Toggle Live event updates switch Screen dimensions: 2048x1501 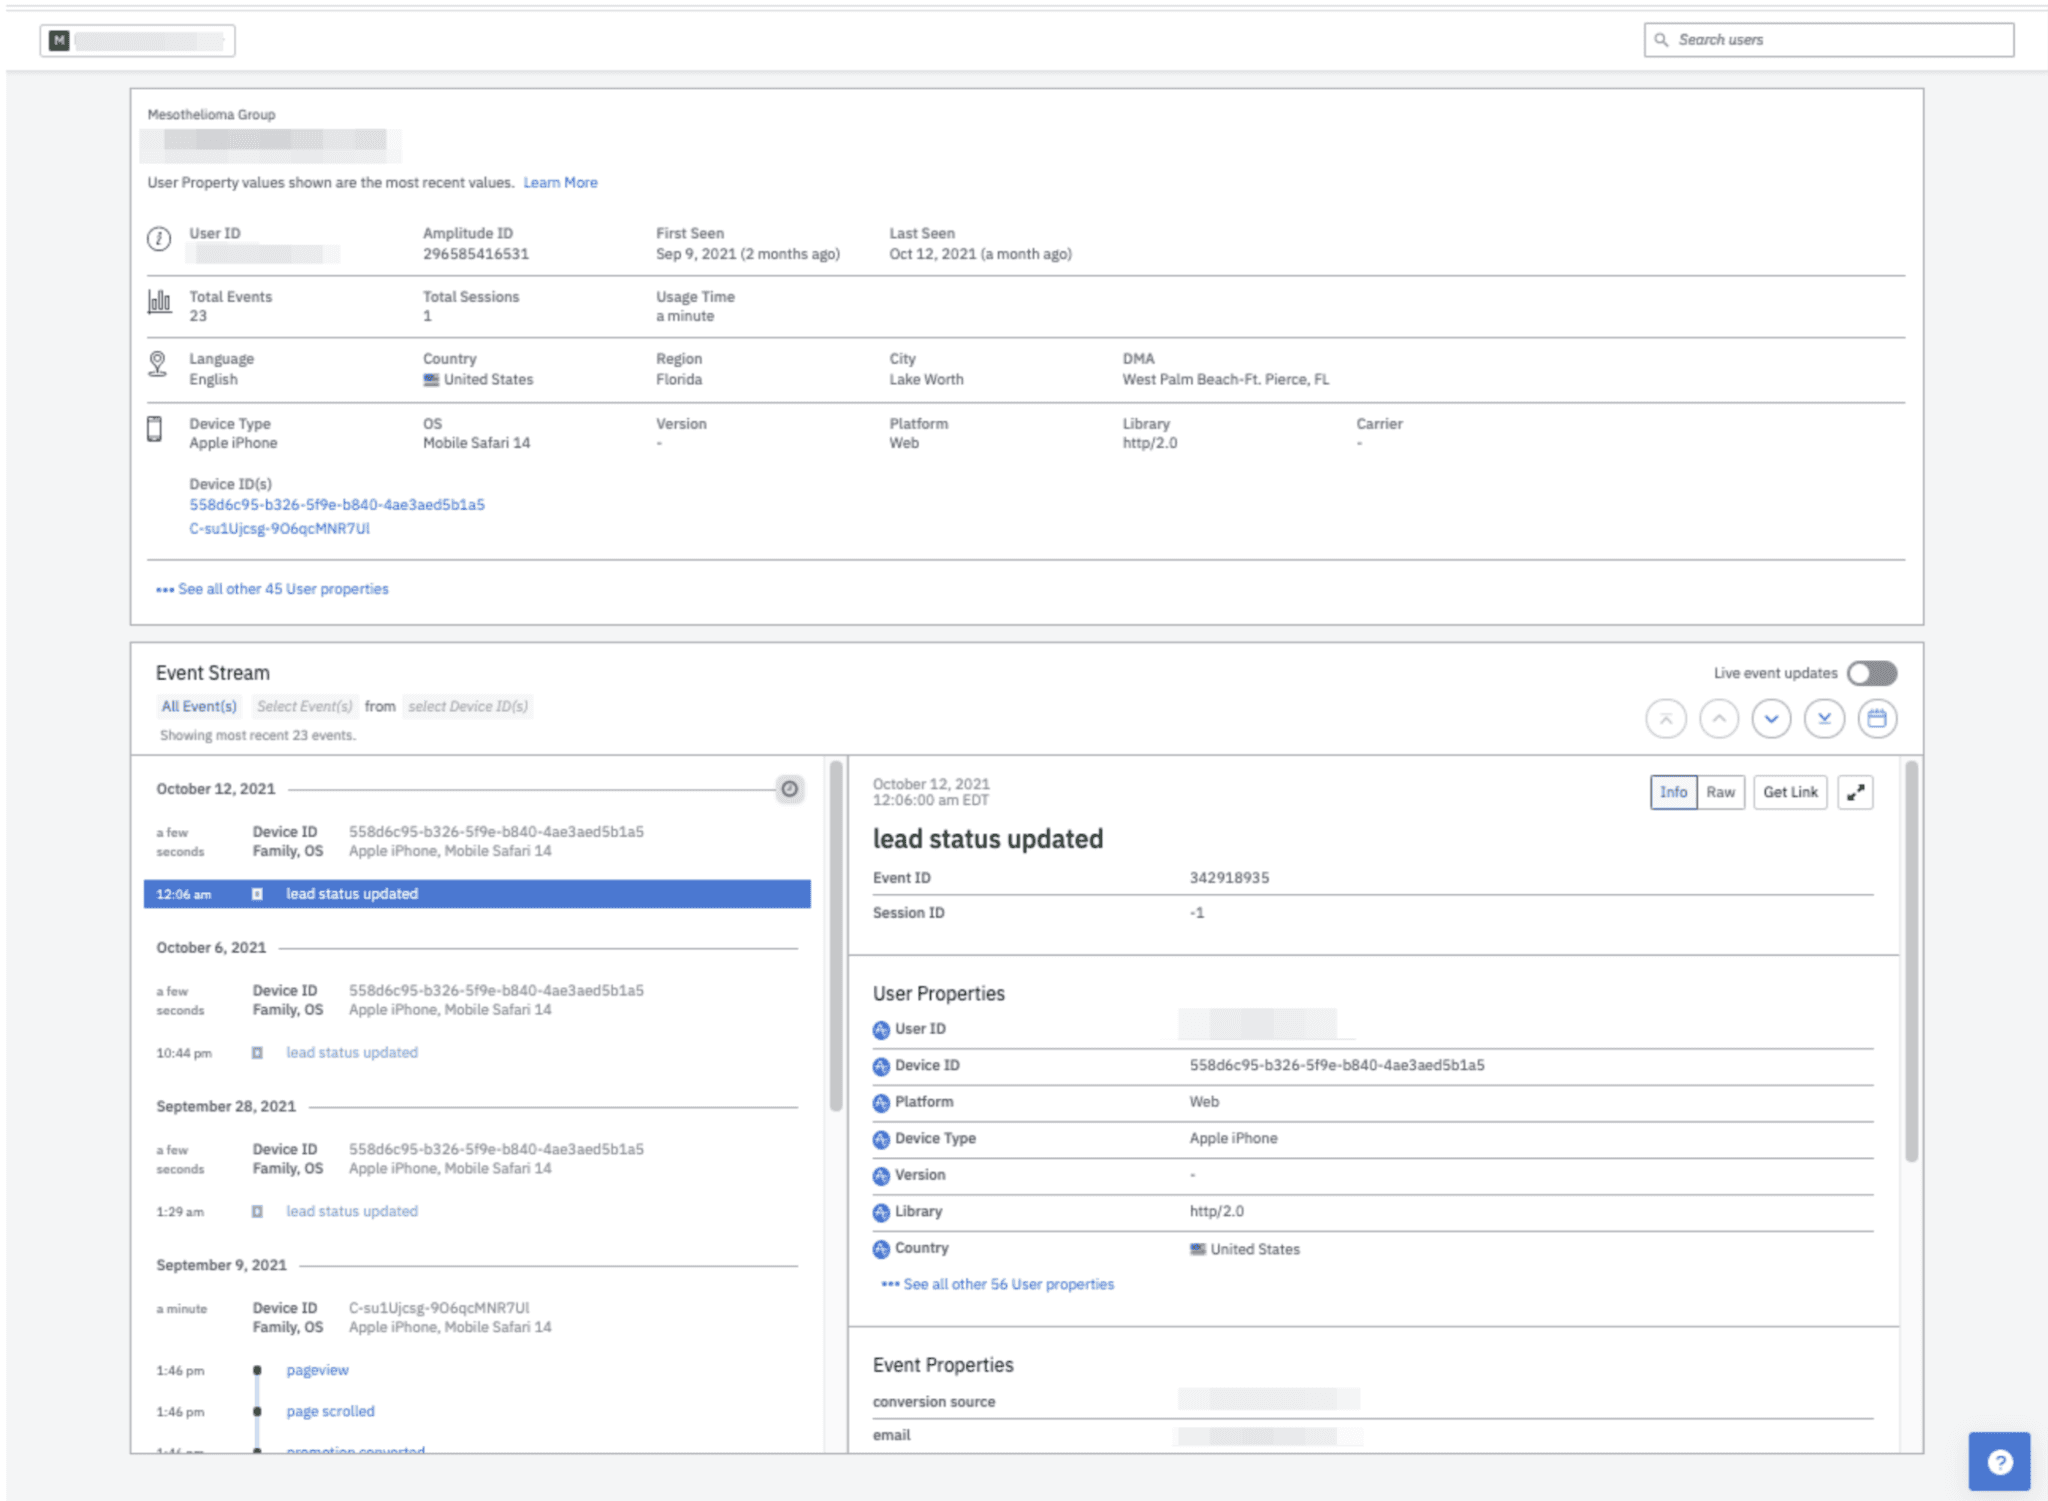click(1871, 673)
